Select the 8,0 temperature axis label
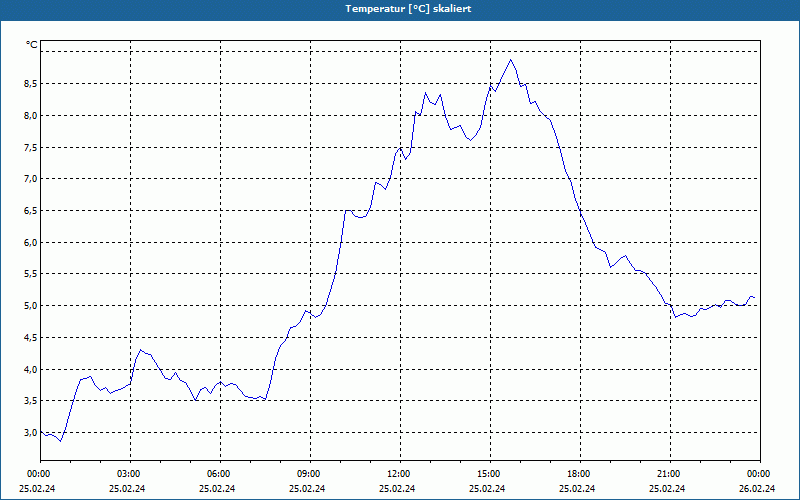800x500 pixels. pyautogui.click(x=30, y=115)
